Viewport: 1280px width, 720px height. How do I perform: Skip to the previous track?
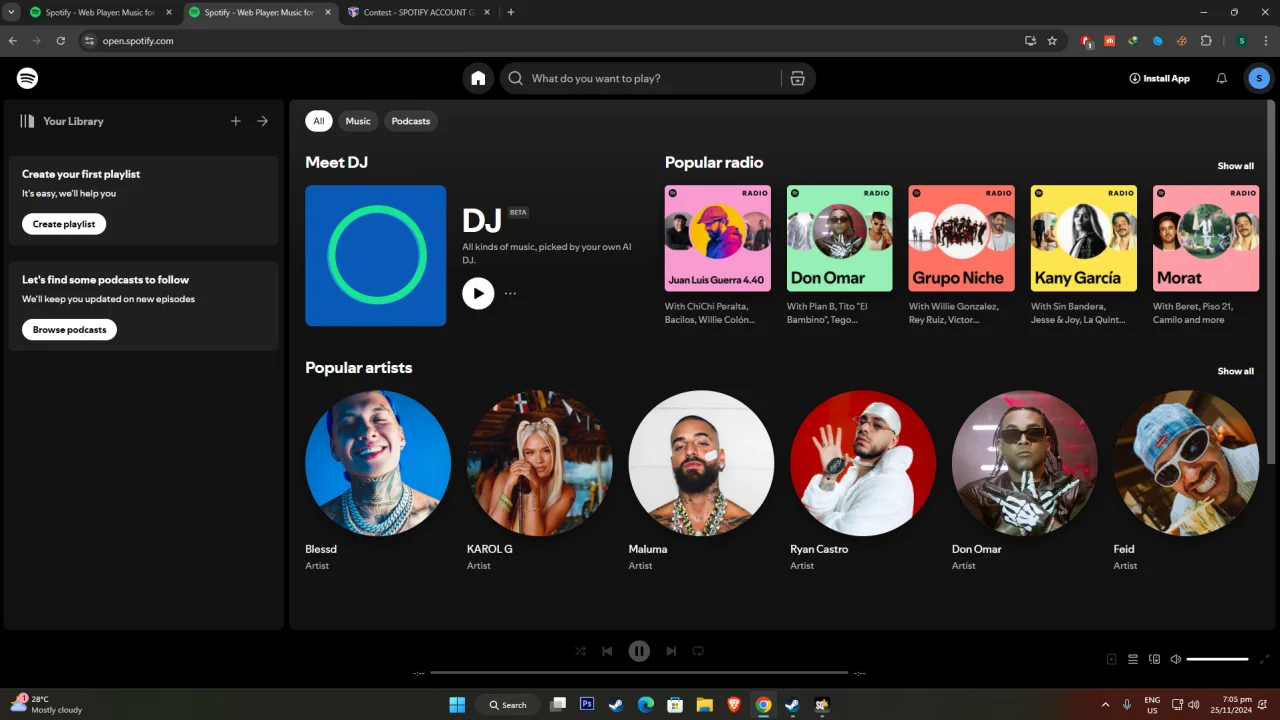tap(607, 651)
